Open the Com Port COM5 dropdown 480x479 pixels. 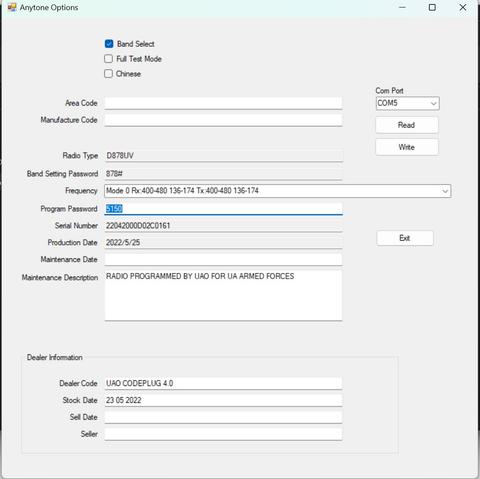point(407,103)
